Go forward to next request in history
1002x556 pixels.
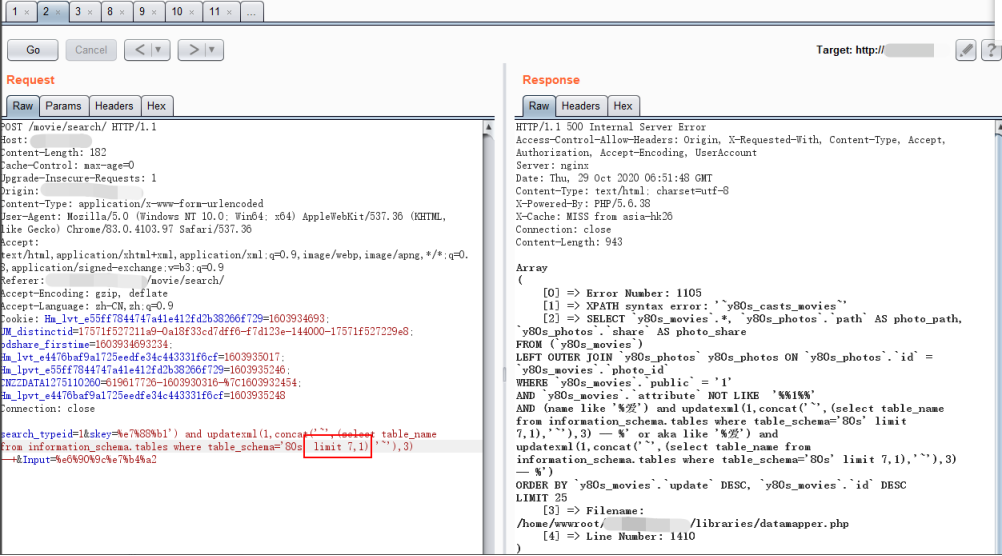click(x=192, y=50)
